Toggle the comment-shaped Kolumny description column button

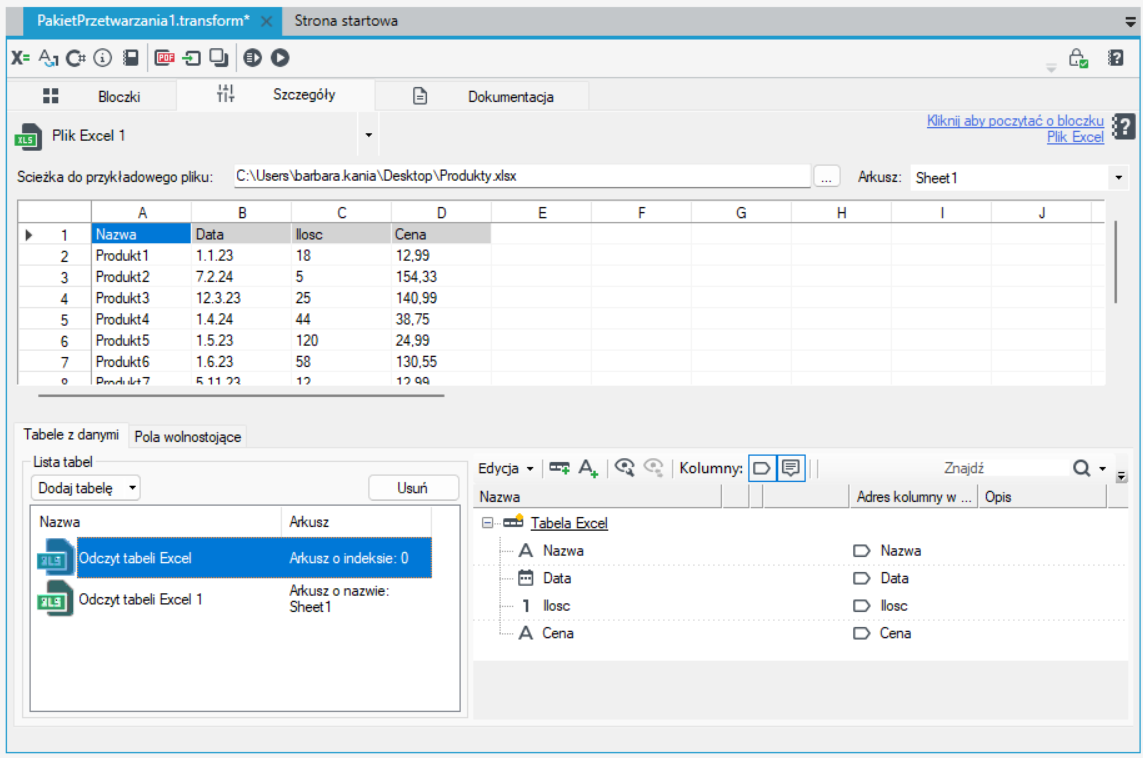pyautogui.click(x=791, y=468)
